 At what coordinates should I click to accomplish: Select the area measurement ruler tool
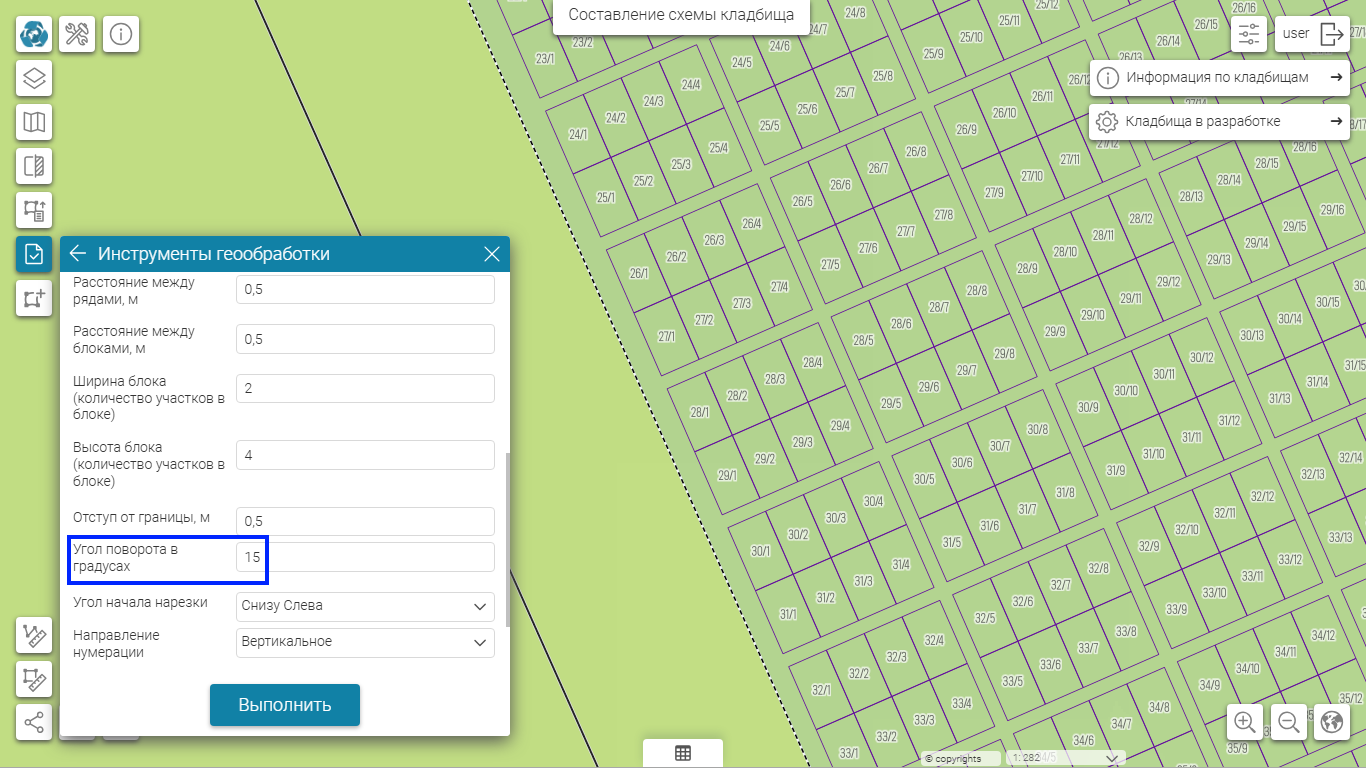click(x=34, y=679)
